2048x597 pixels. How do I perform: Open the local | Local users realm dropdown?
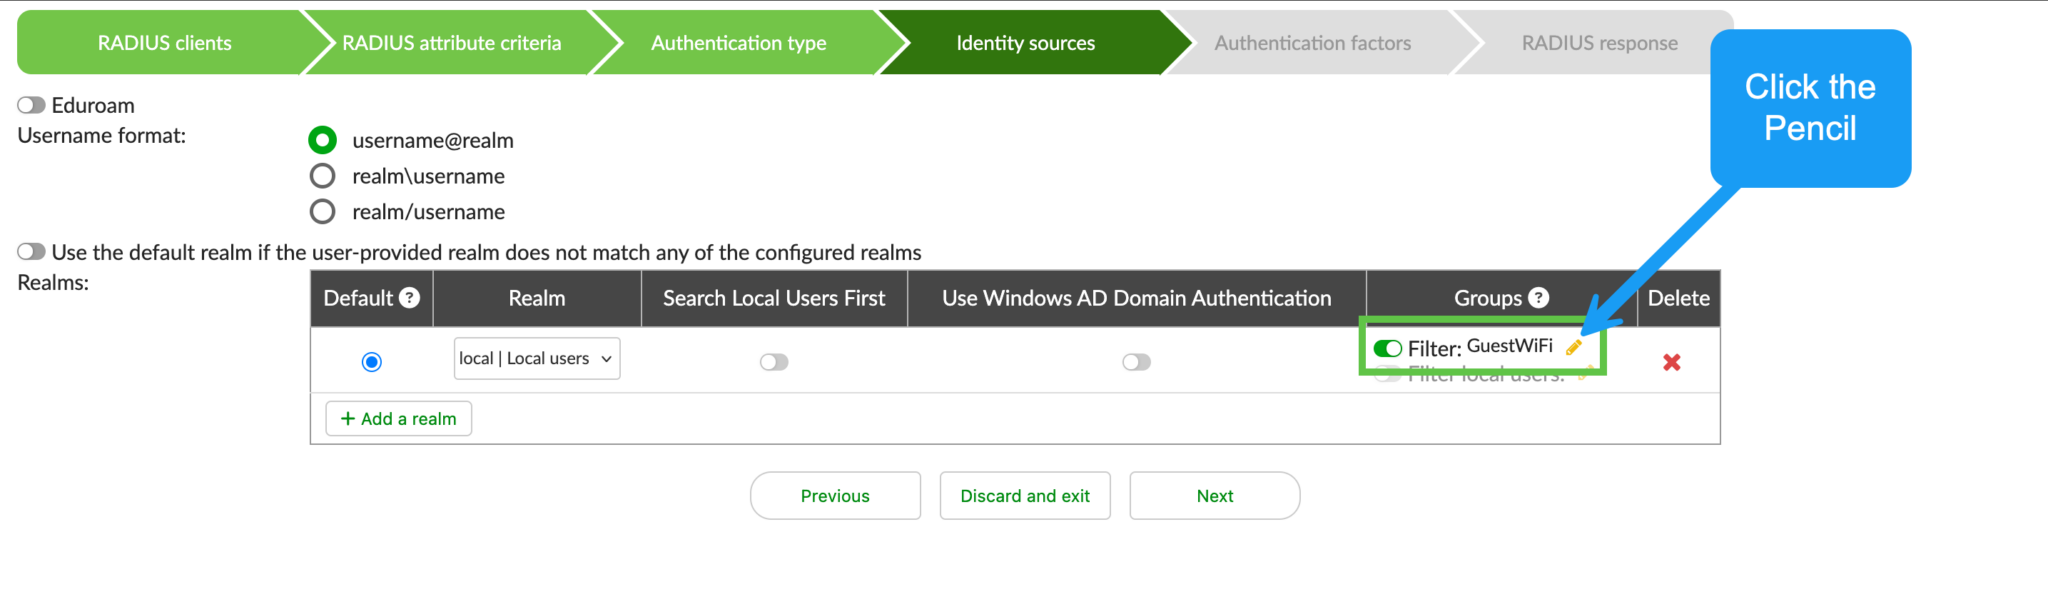[x=537, y=358]
